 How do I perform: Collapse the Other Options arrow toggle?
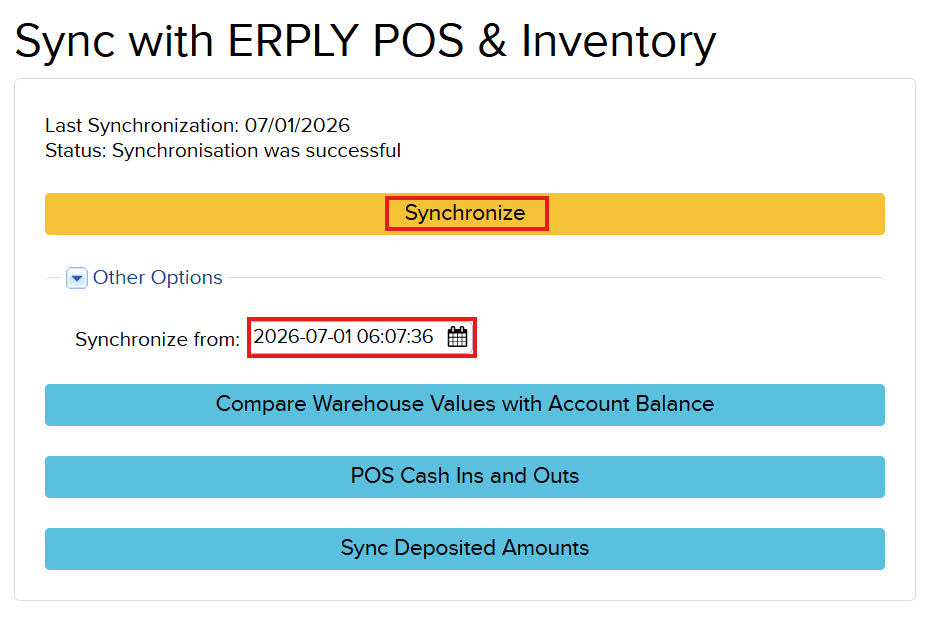tap(77, 278)
